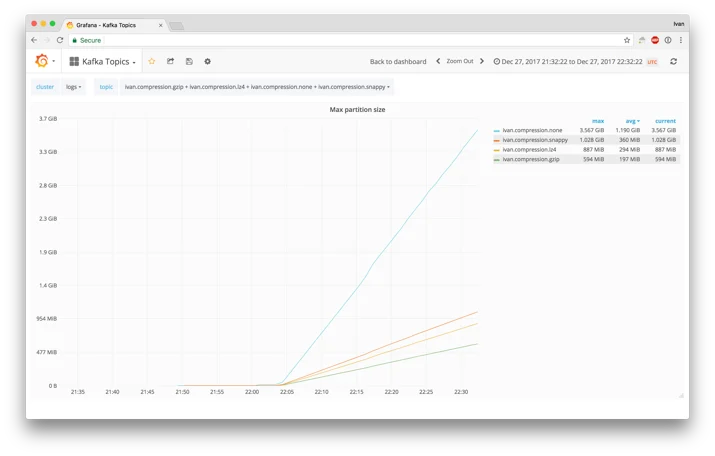Click the ivan.compression.snappy orange color swatch
This screenshot has width=715, height=456.
click(497, 140)
